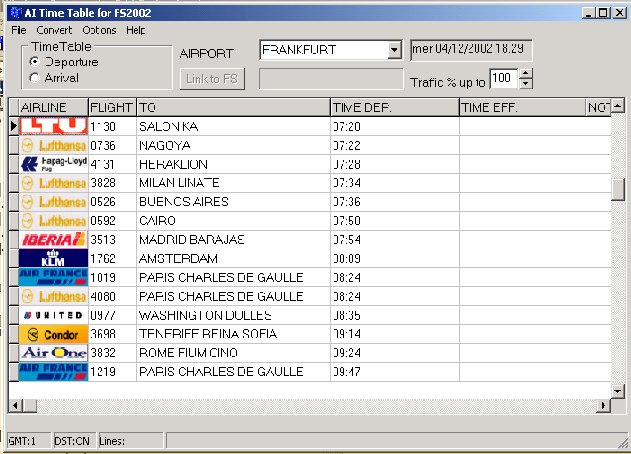The width and height of the screenshot is (631, 454).
Task: Click the Link to FS button
Action: pyautogui.click(x=212, y=79)
